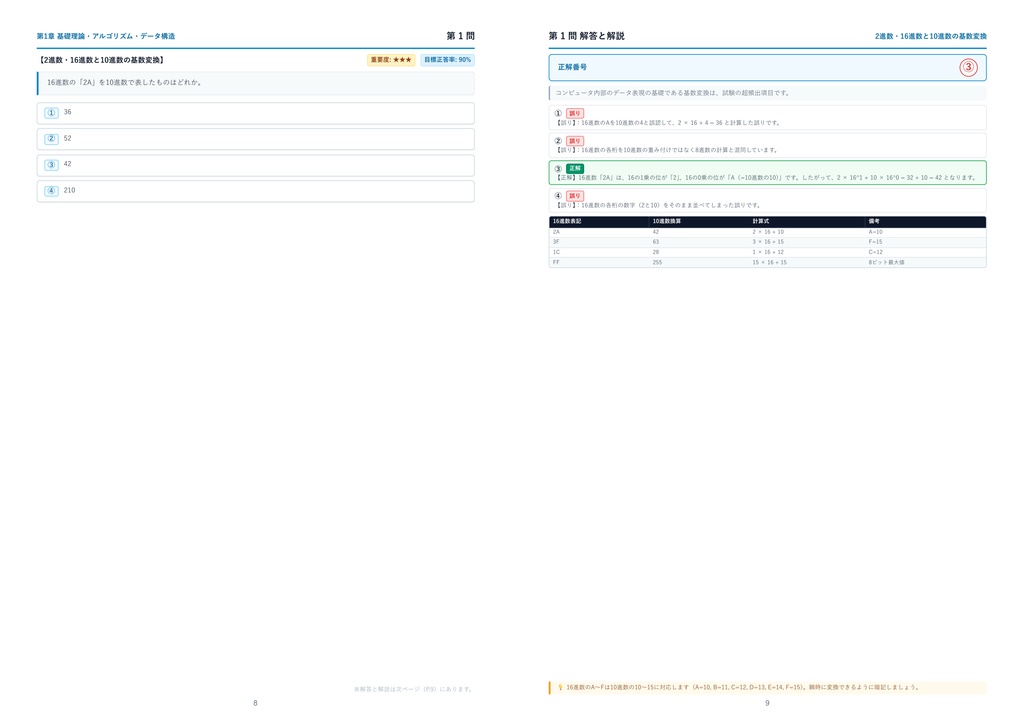This screenshot has height=724, width=1024.
Task: Click the F=15 note in the table
Action: [875, 242]
